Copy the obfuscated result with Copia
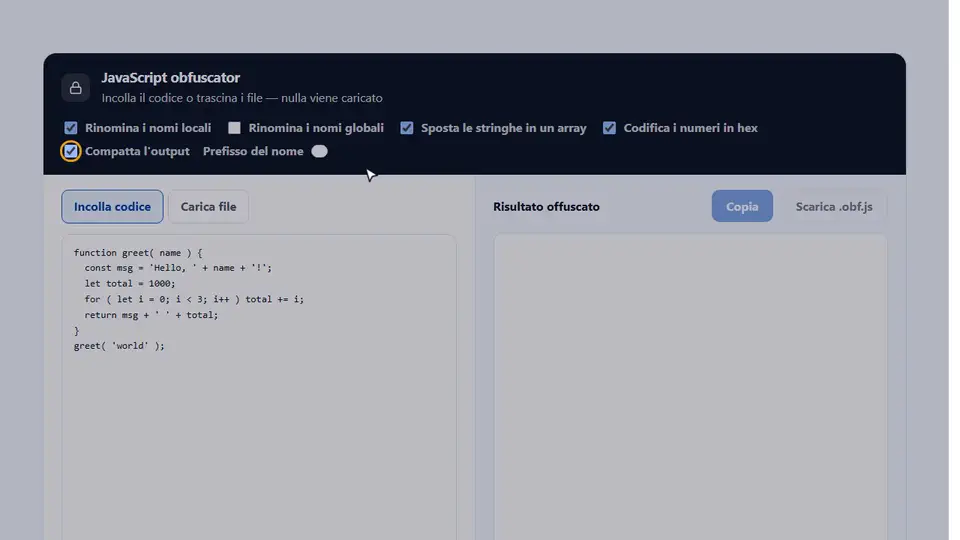Image resolution: width=960 pixels, height=540 pixels. click(742, 206)
